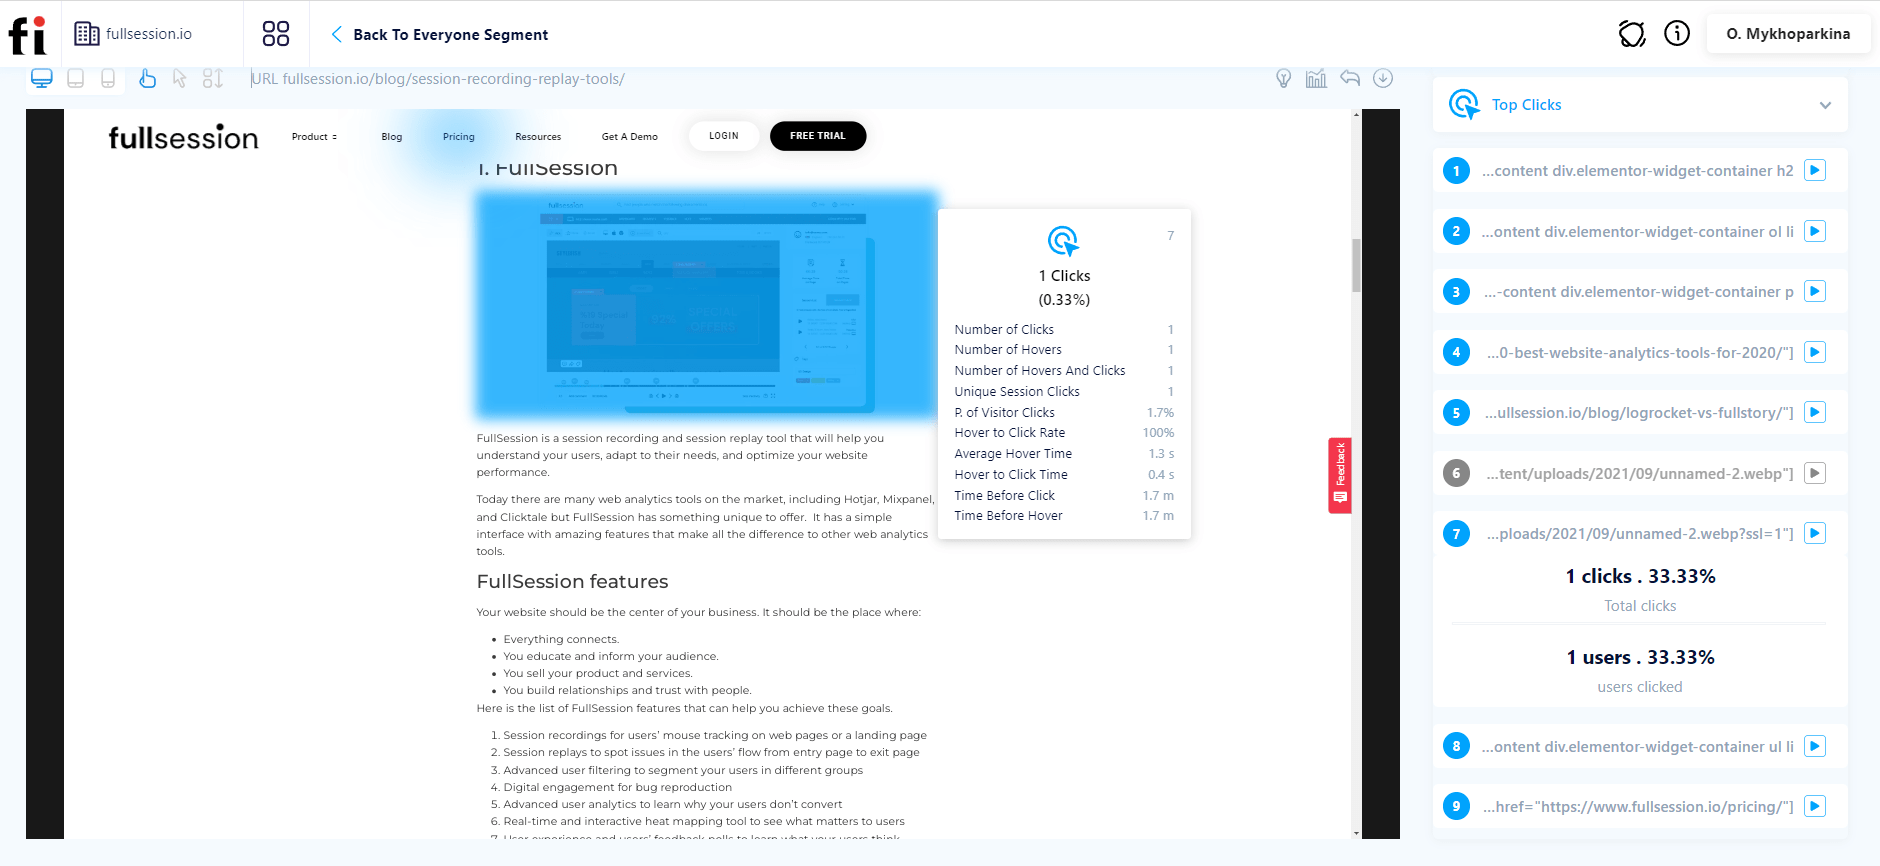The height and width of the screenshot is (866, 1880).
Task: Click the lightbulb insights icon
Action: coord(1284,78)
